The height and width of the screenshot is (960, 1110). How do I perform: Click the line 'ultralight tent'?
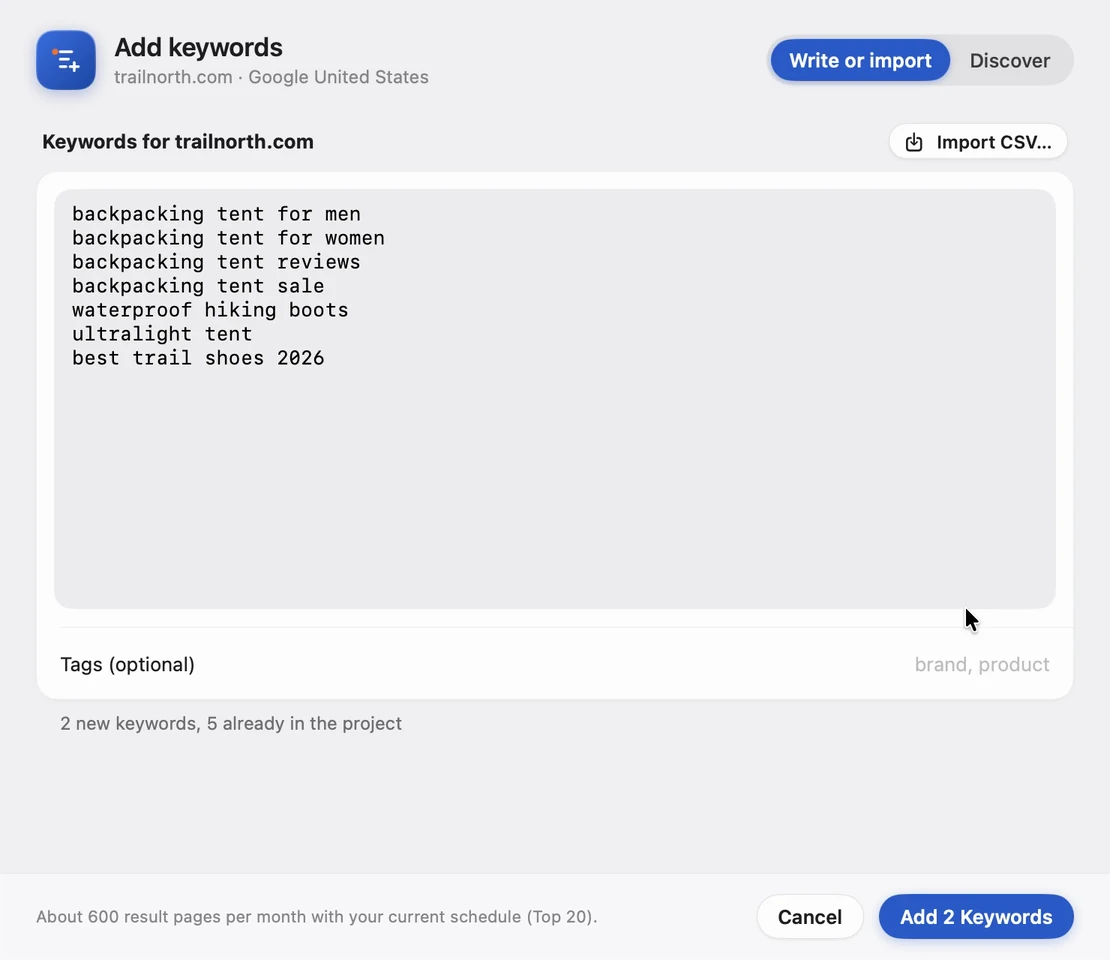(162, 334)
